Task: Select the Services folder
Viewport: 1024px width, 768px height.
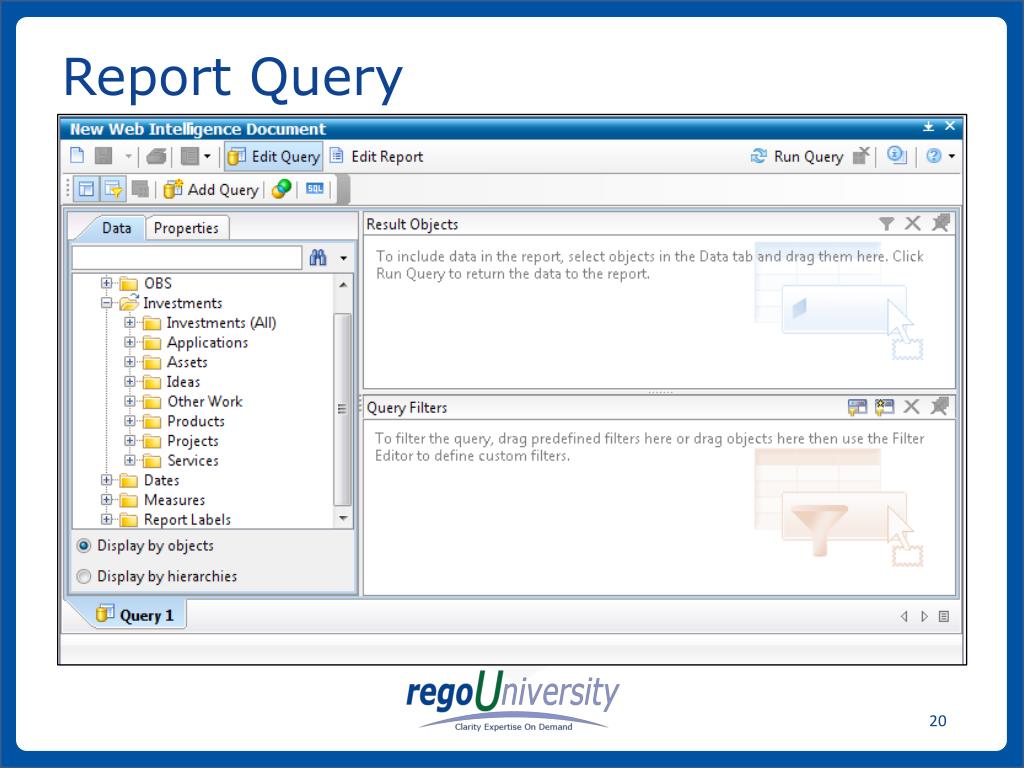Action: [x=192, y=460]
